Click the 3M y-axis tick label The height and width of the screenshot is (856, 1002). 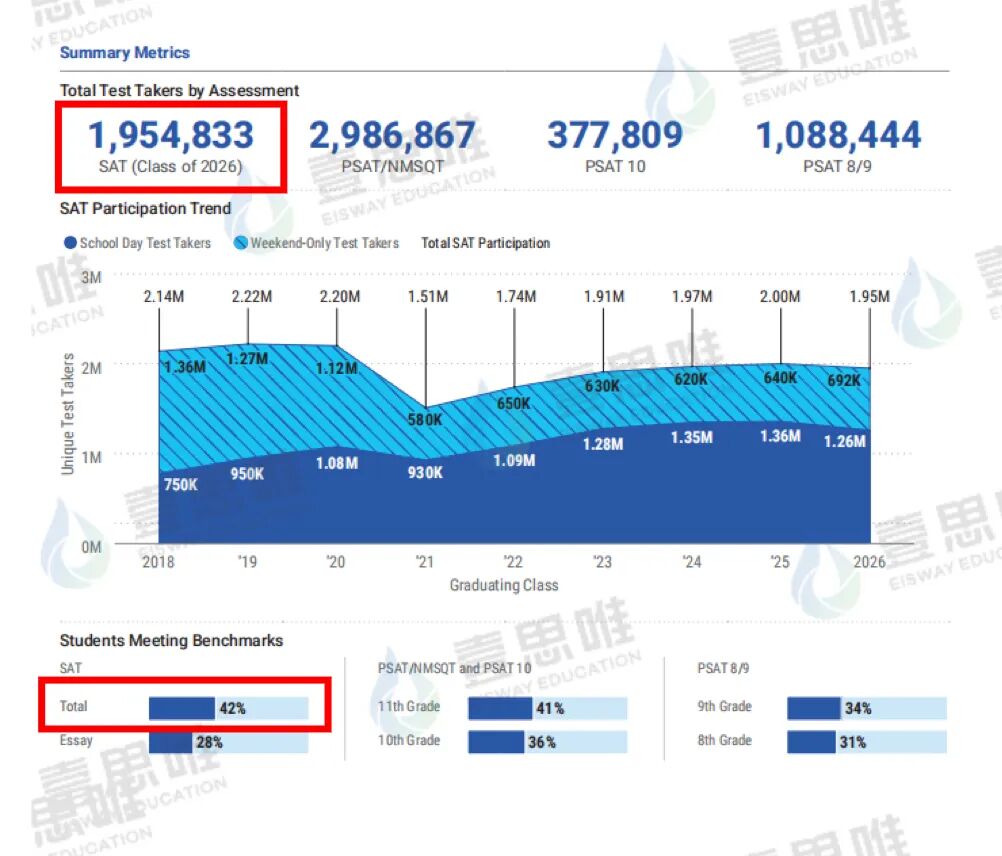click(x=91, y=278)
